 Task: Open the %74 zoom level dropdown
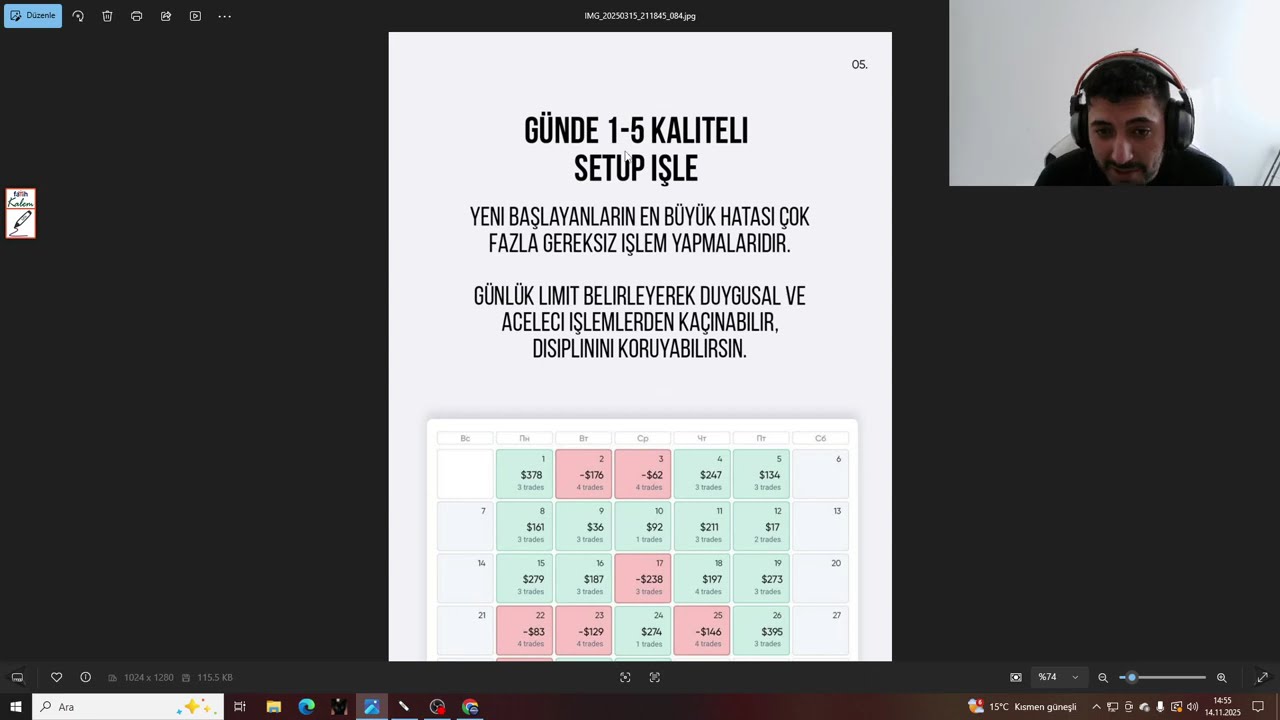(x=1058, y=677)
